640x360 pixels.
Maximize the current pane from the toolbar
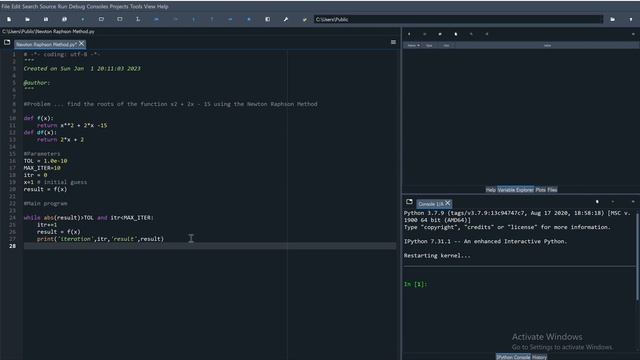pos(267,19)
